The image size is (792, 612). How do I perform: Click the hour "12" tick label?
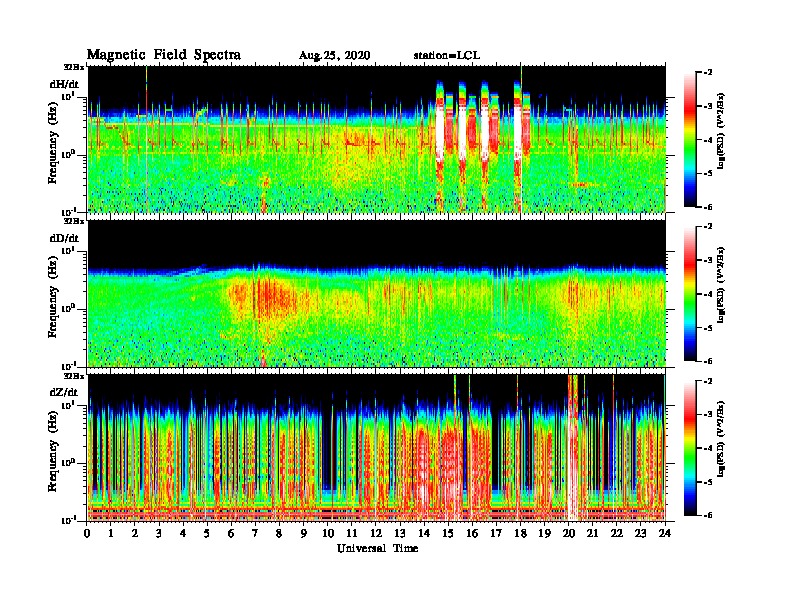(x=376, y=533)
